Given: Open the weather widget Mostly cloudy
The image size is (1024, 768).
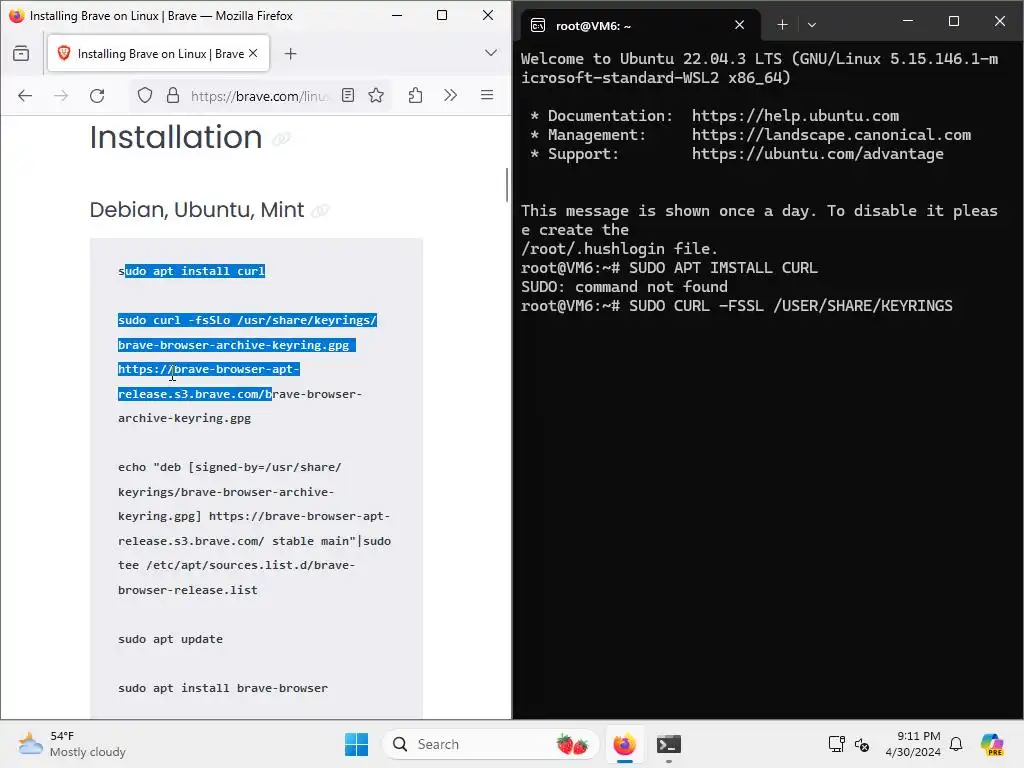Looking at the screenshot, I should tap(72, 744).
